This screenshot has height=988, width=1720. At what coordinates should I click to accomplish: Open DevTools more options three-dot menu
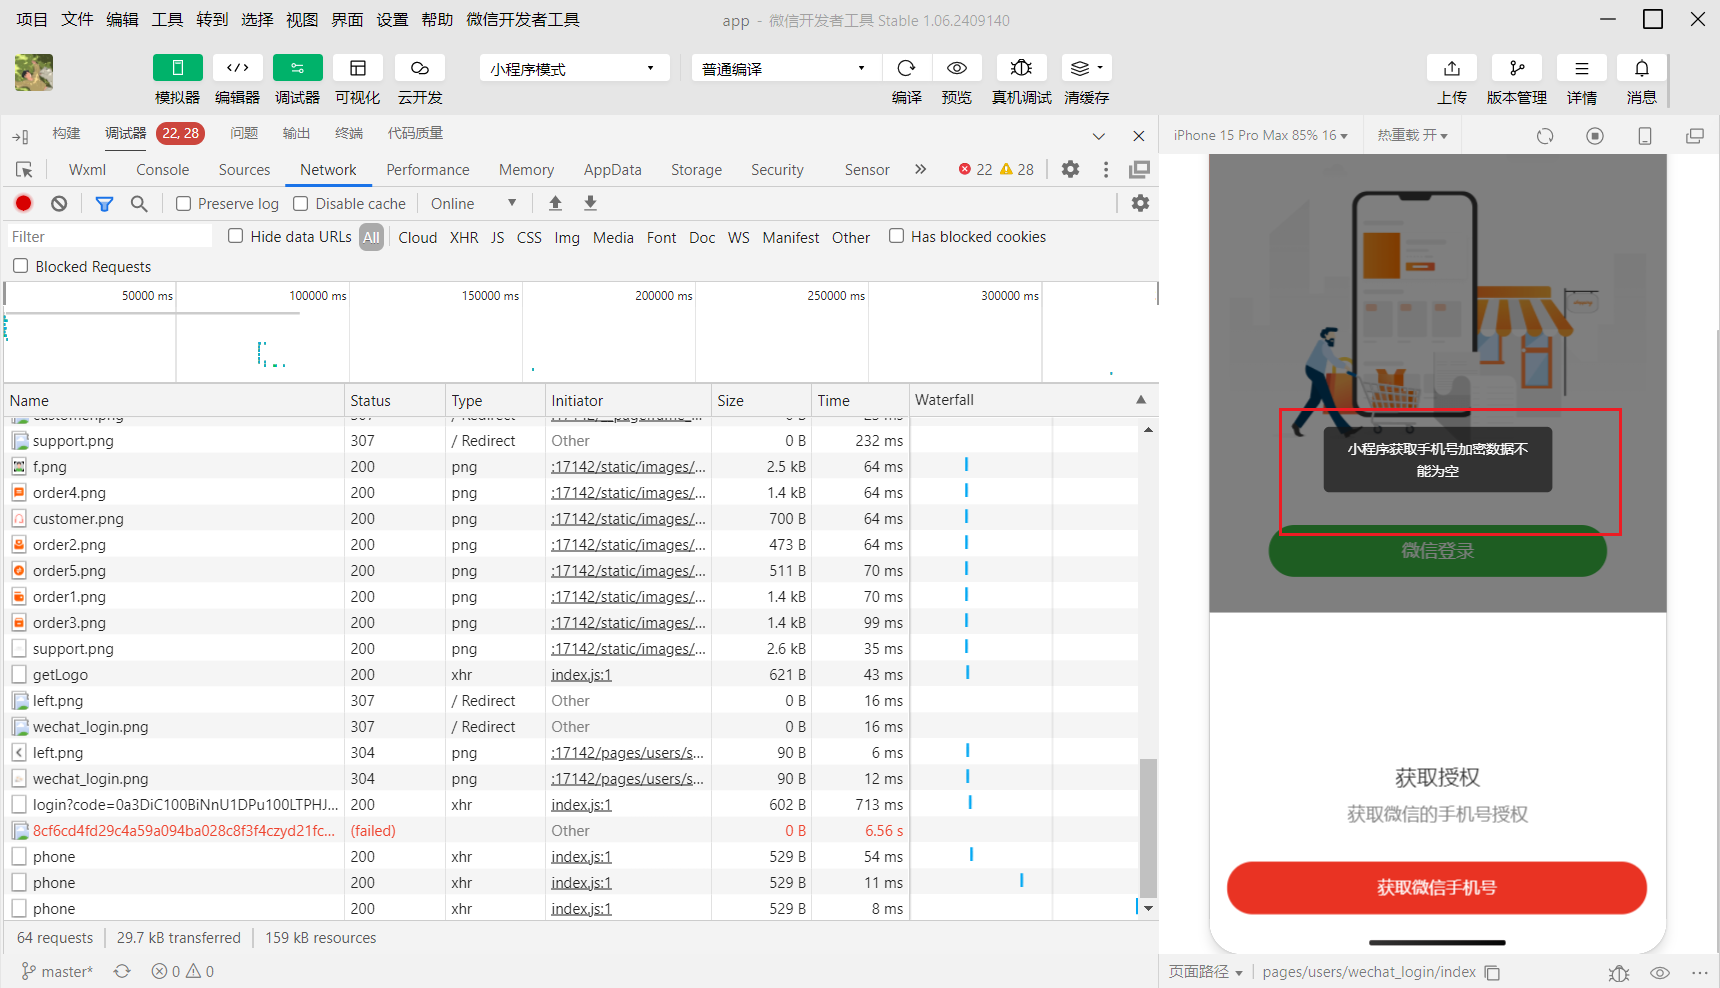pos(1106,169)
